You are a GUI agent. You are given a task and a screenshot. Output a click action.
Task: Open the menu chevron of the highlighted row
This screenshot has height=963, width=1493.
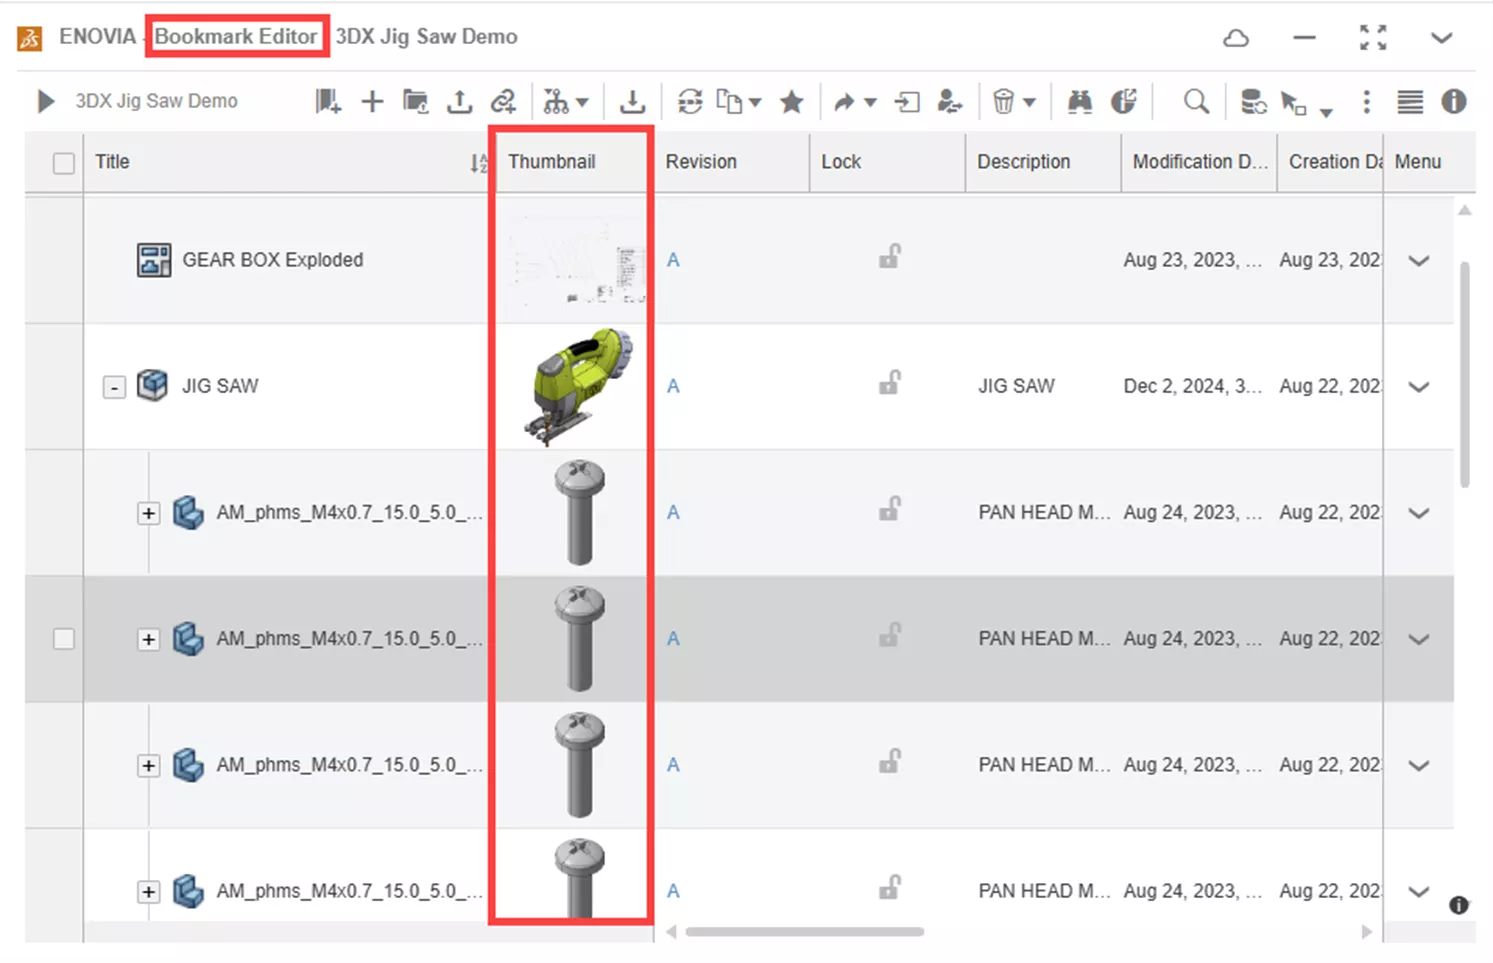click(x=1419, y=639)
